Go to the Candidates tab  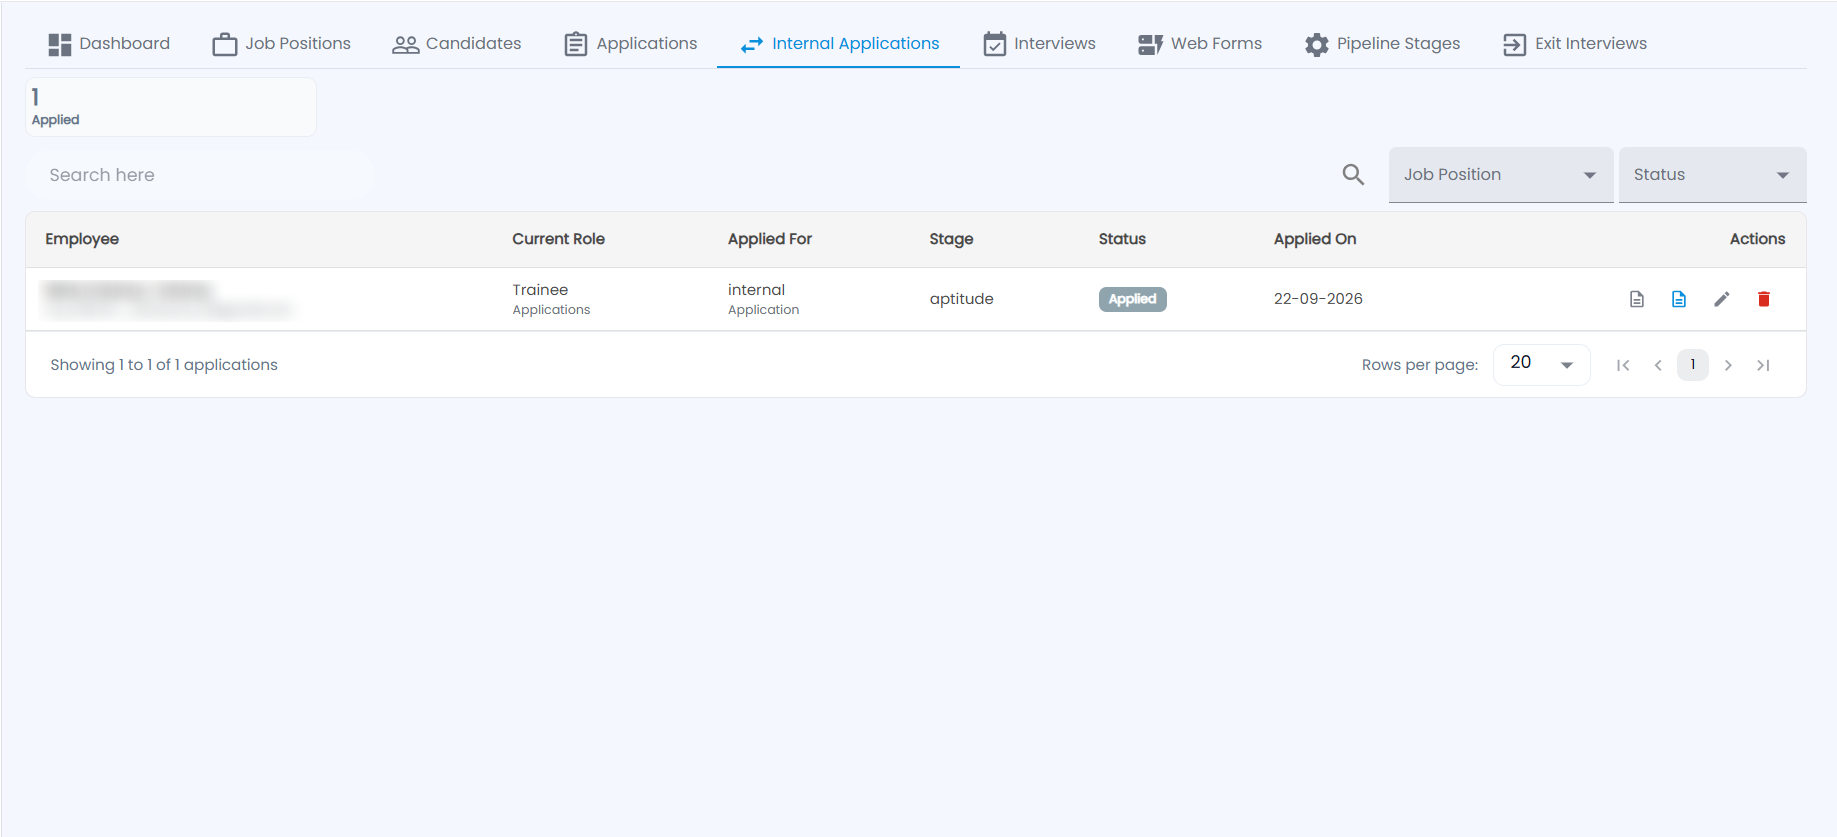[x=456, y=44]
